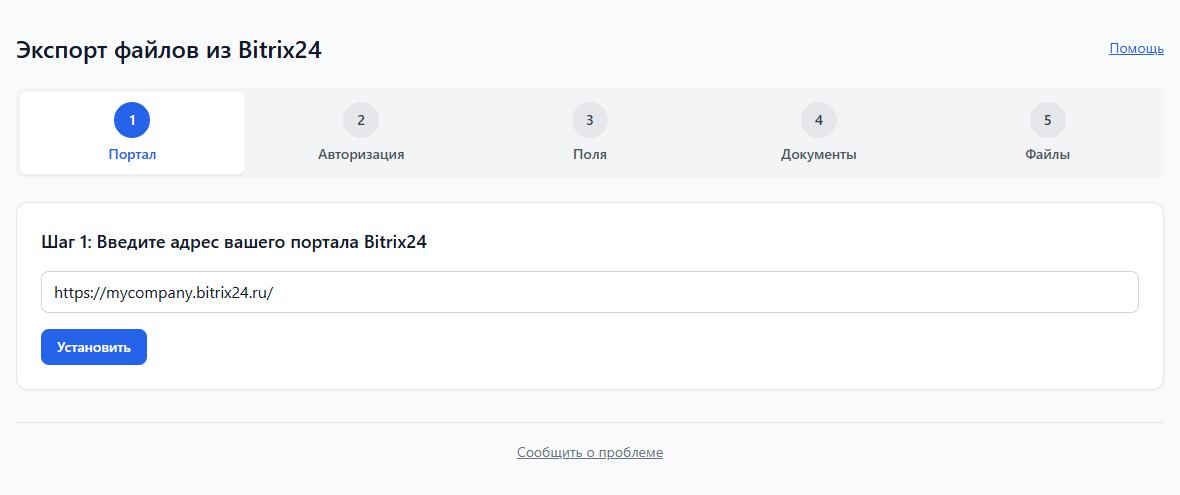1180x495 pixels.
Task: Open the Сообщить о проблеме link
Action: pyautogui.click(x=590, y=453)
